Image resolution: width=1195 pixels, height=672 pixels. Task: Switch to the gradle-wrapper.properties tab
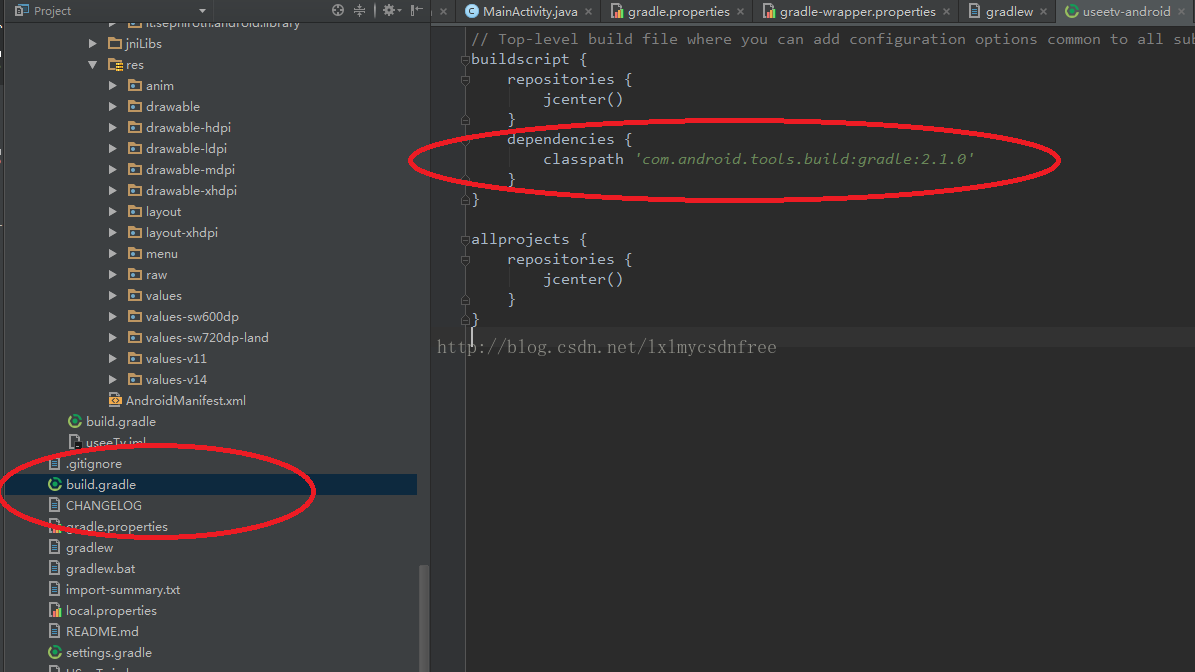click(857, 11)
